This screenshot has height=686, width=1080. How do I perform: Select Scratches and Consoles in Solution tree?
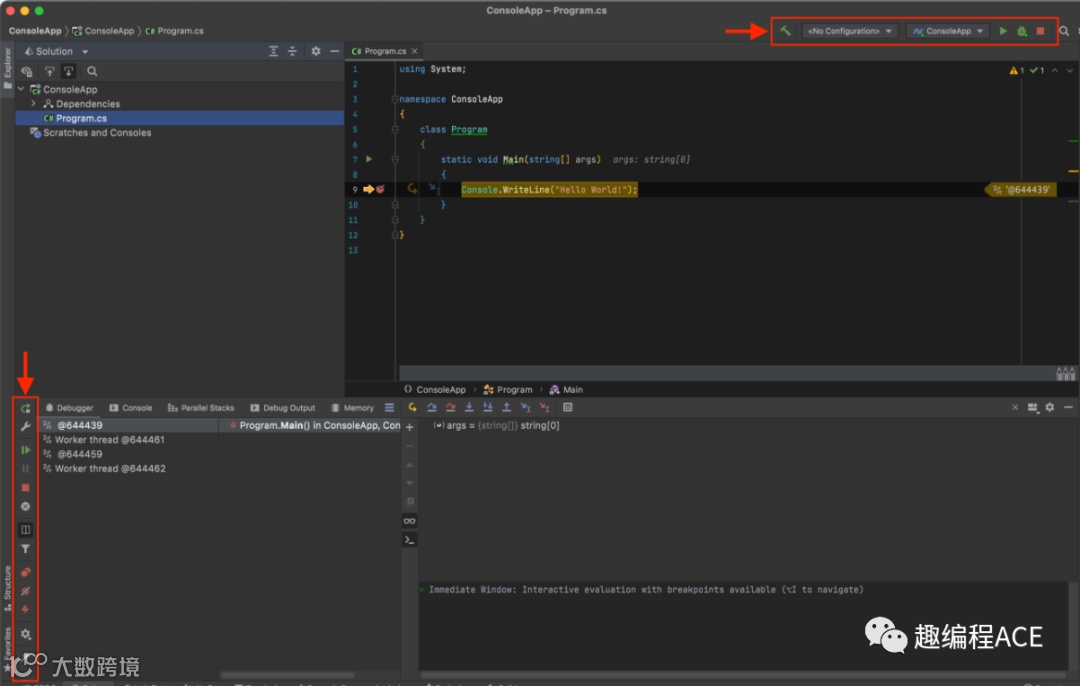click(97, 133)
